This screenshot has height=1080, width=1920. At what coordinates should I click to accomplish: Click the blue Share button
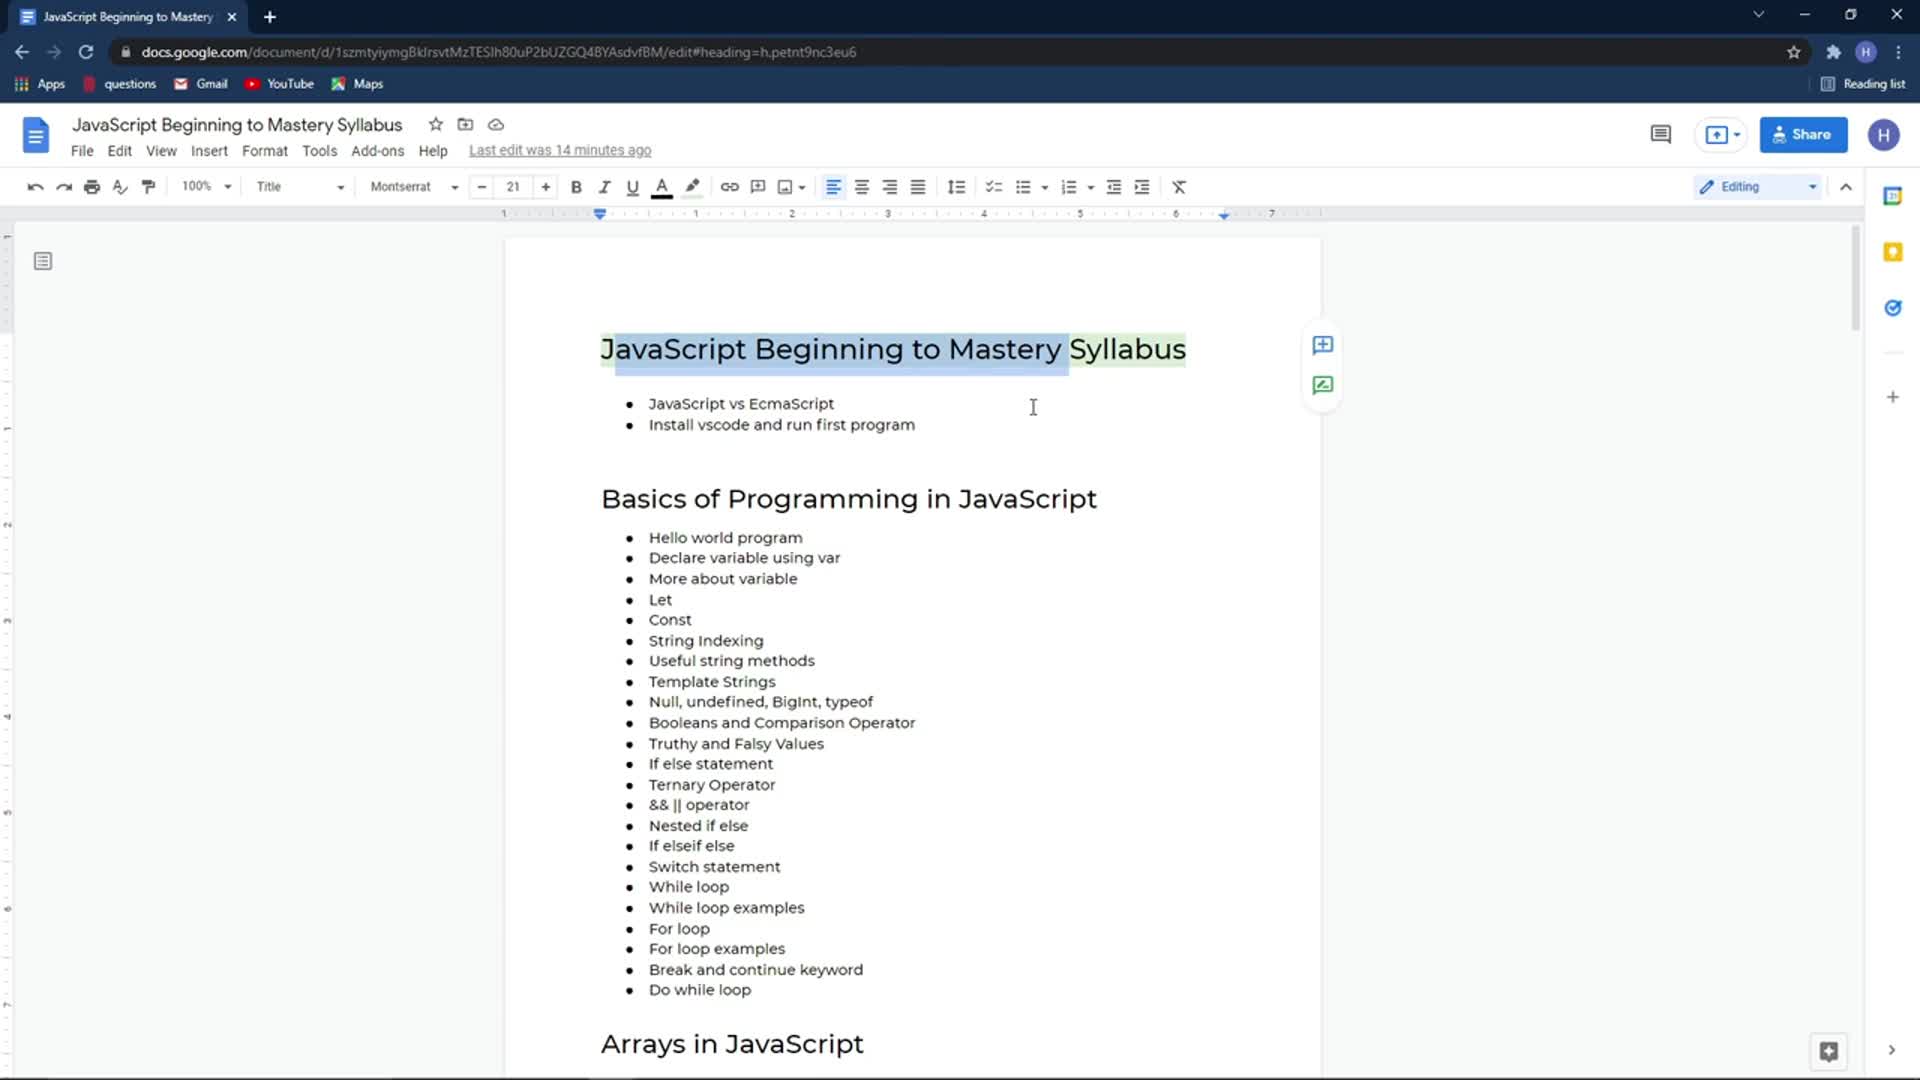click(x=1802, y=134)
